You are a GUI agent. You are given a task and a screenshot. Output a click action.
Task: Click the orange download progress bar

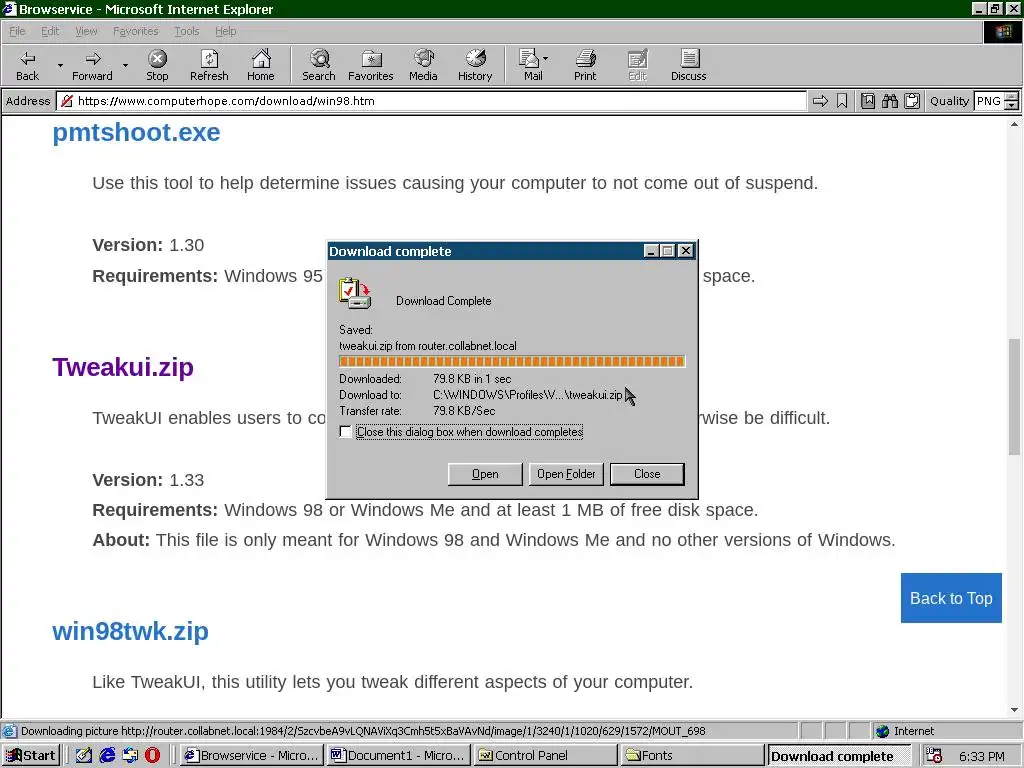click(x=511, y=361)
